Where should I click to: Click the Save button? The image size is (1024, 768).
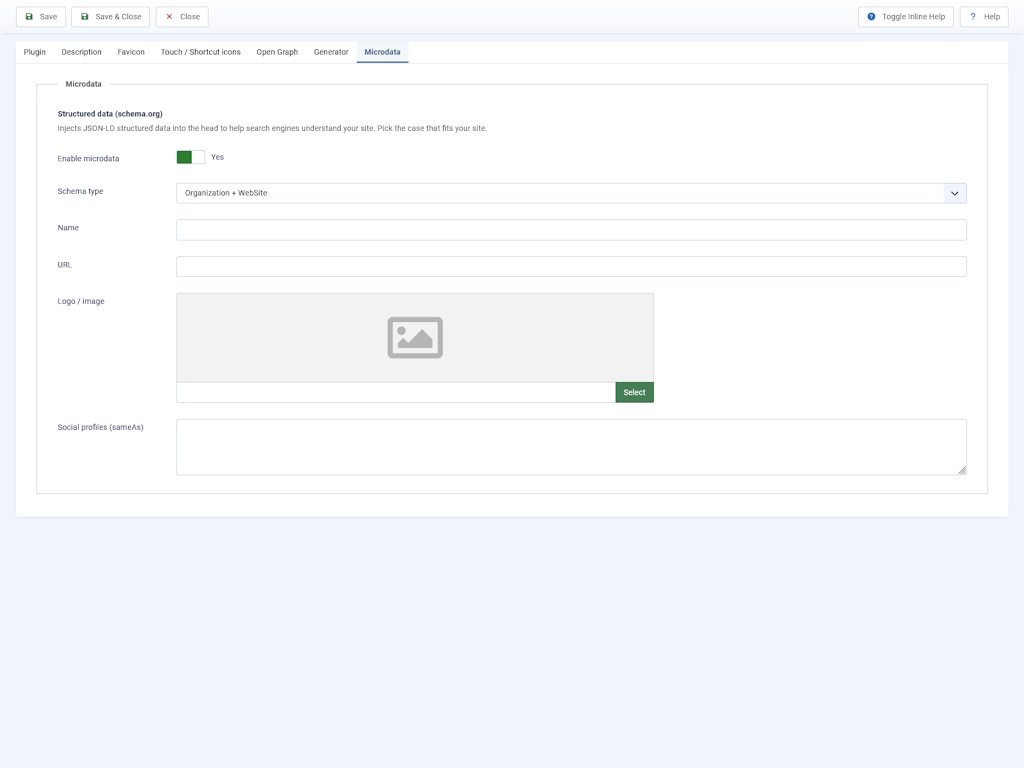click(x=40, y=16)
